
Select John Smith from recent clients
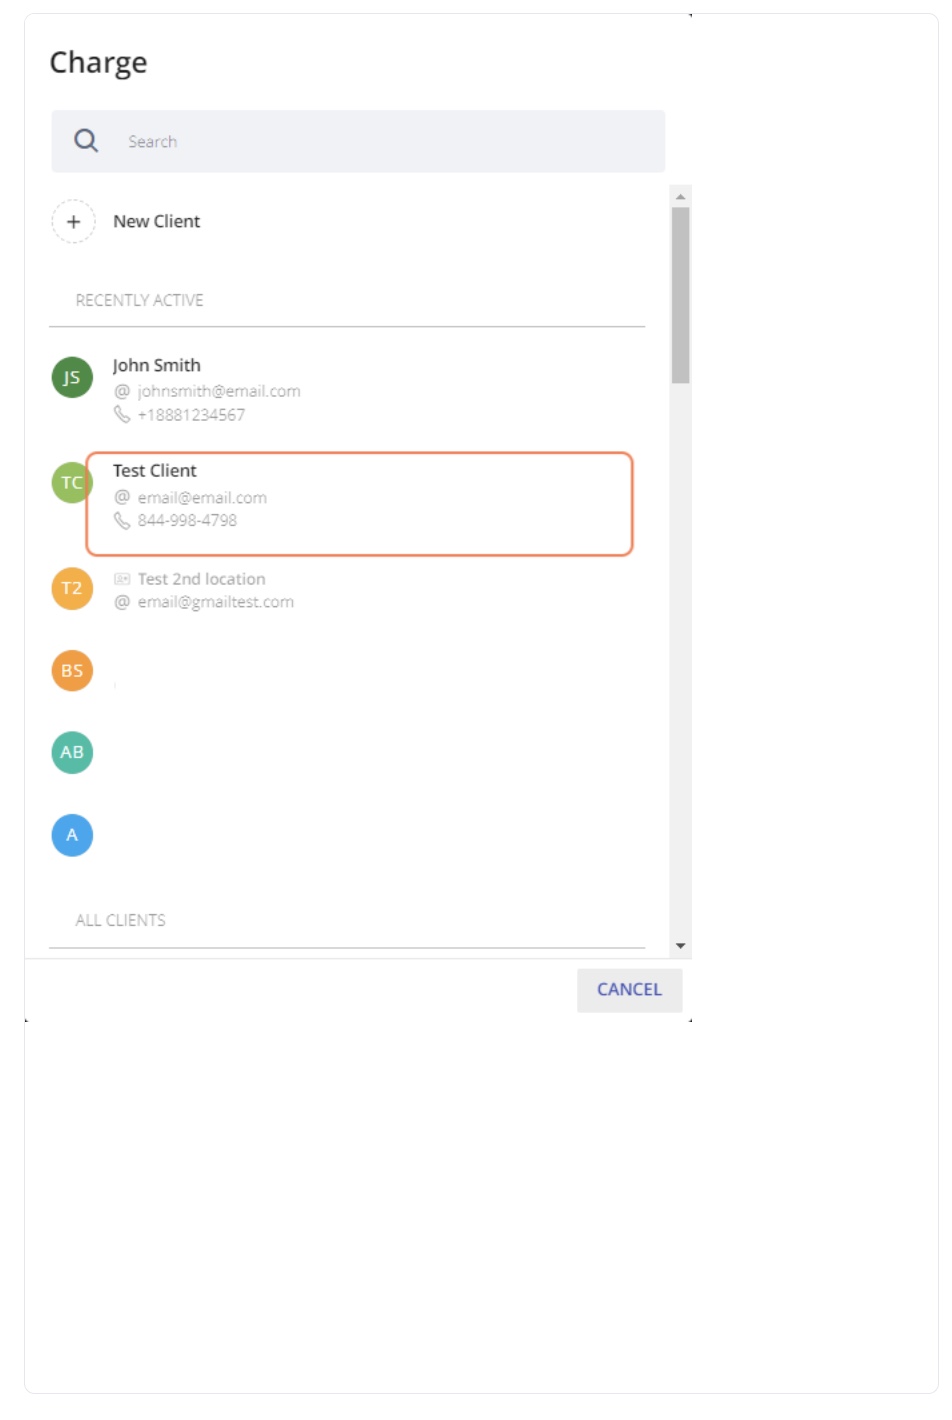click(347, 389)
